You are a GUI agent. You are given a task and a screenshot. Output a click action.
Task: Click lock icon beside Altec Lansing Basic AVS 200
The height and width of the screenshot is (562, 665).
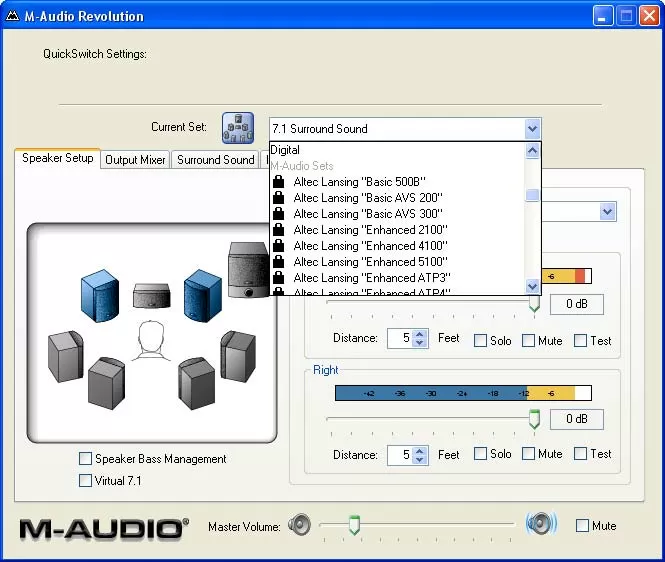pos(278,198)
